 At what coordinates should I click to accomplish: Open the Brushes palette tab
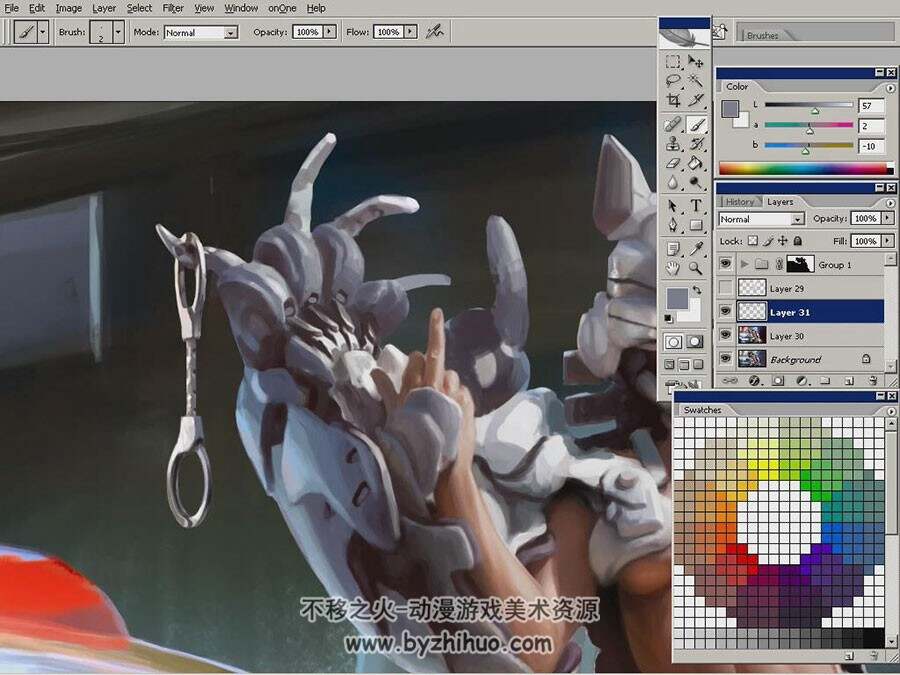pos(762,35)
